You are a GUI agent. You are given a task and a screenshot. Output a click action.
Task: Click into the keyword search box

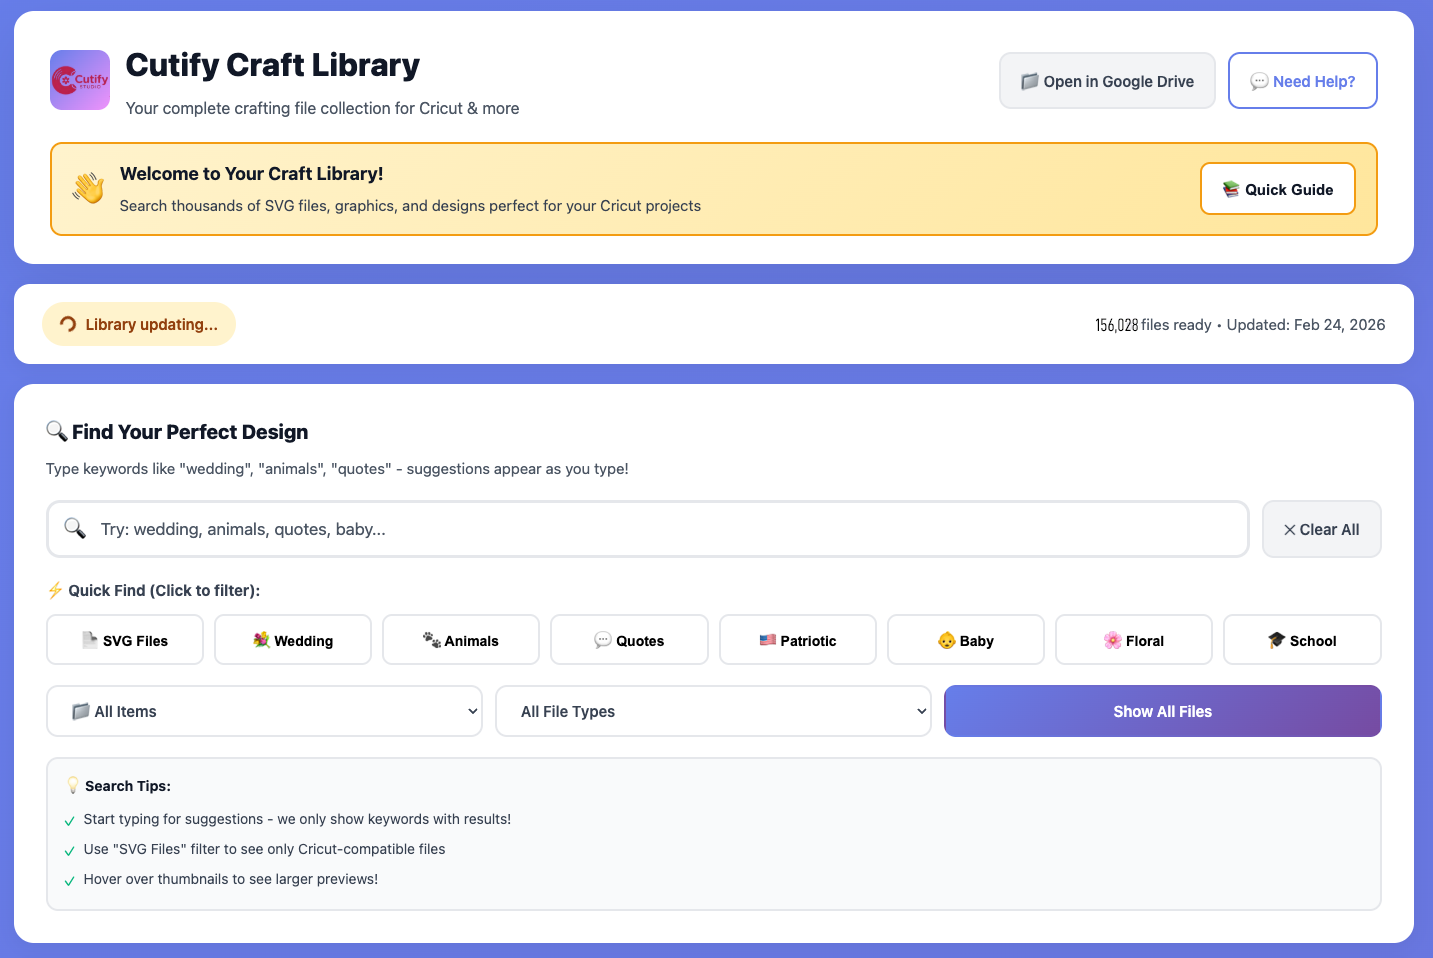click(648, 529)
